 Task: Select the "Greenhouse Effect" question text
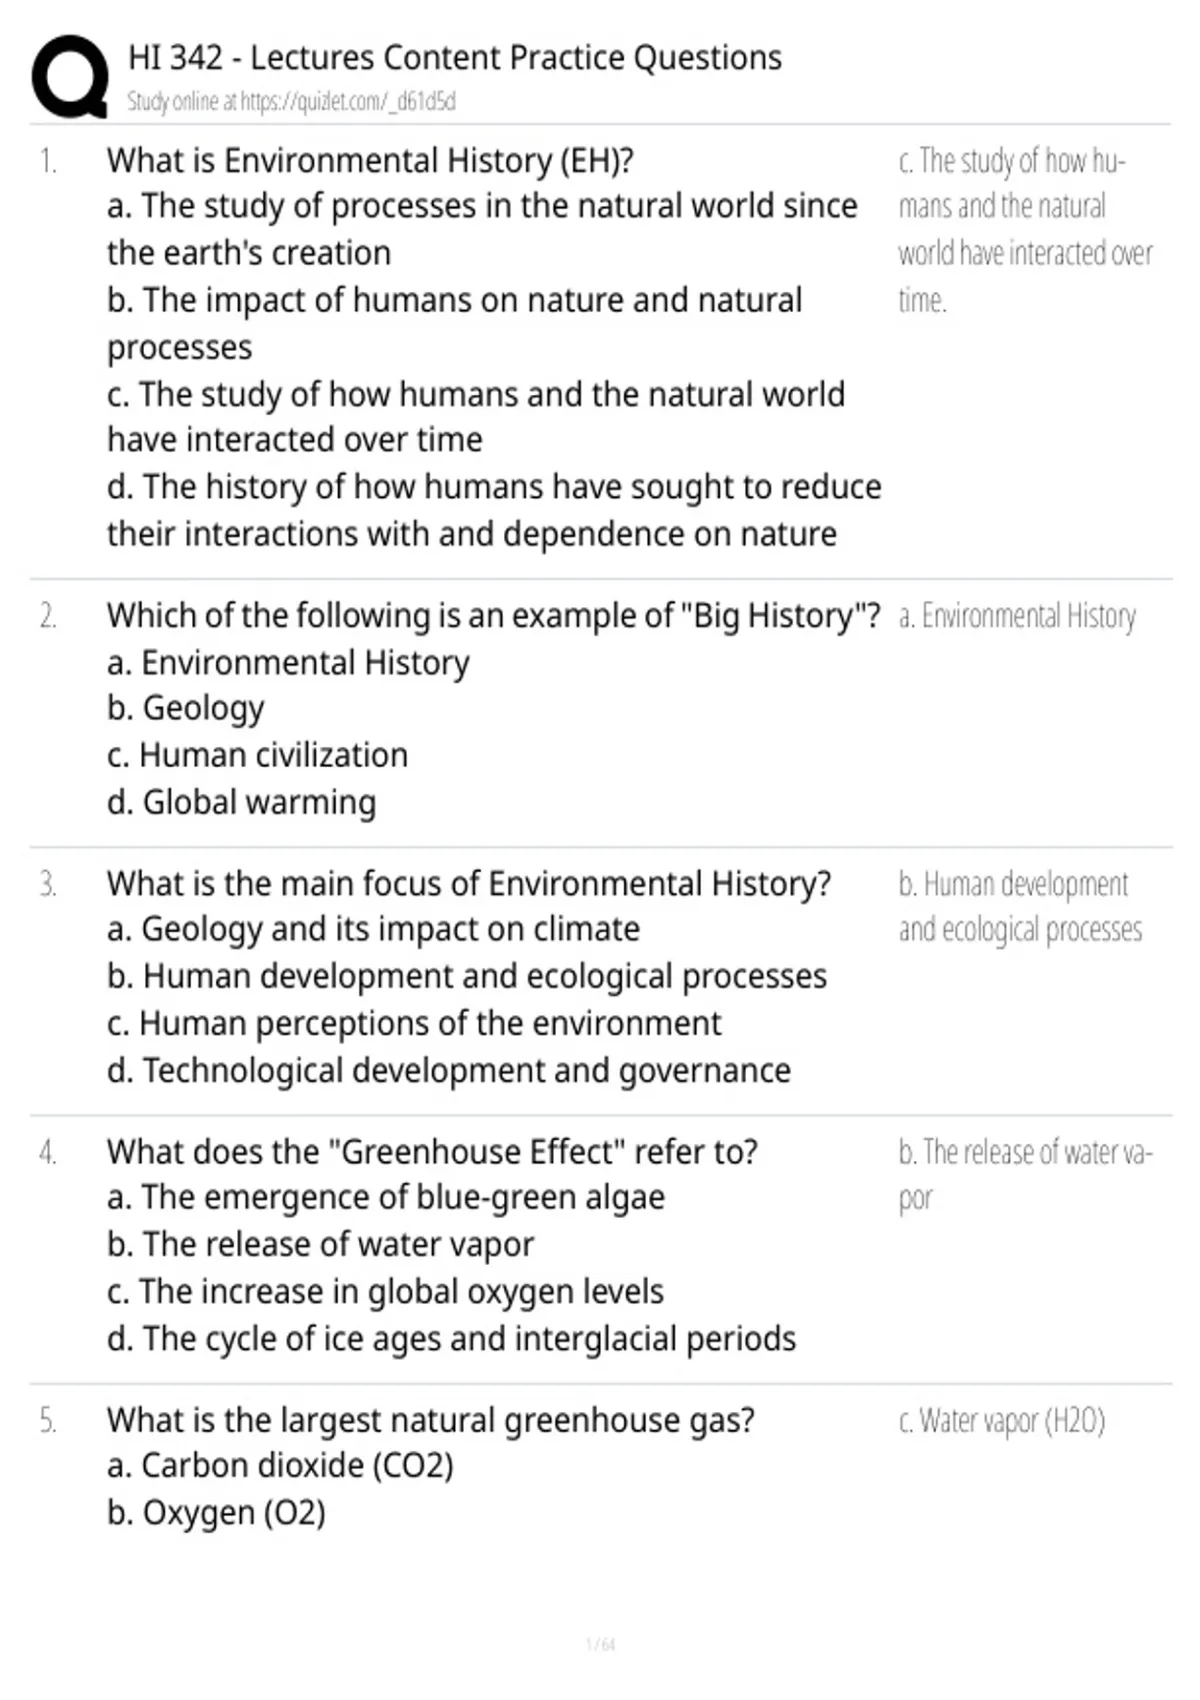click(x=432, y=1152)
